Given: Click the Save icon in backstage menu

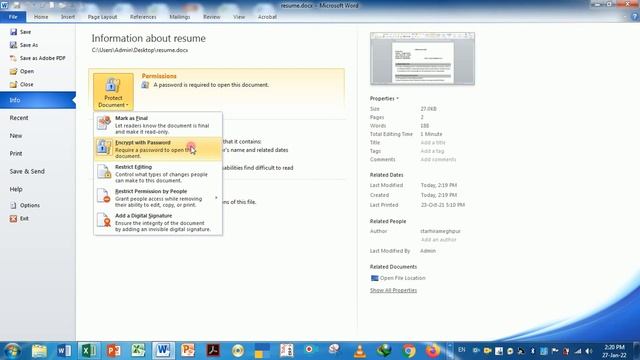Looking at the screenshot, I should pyautogui.click(x=13, y=32).
